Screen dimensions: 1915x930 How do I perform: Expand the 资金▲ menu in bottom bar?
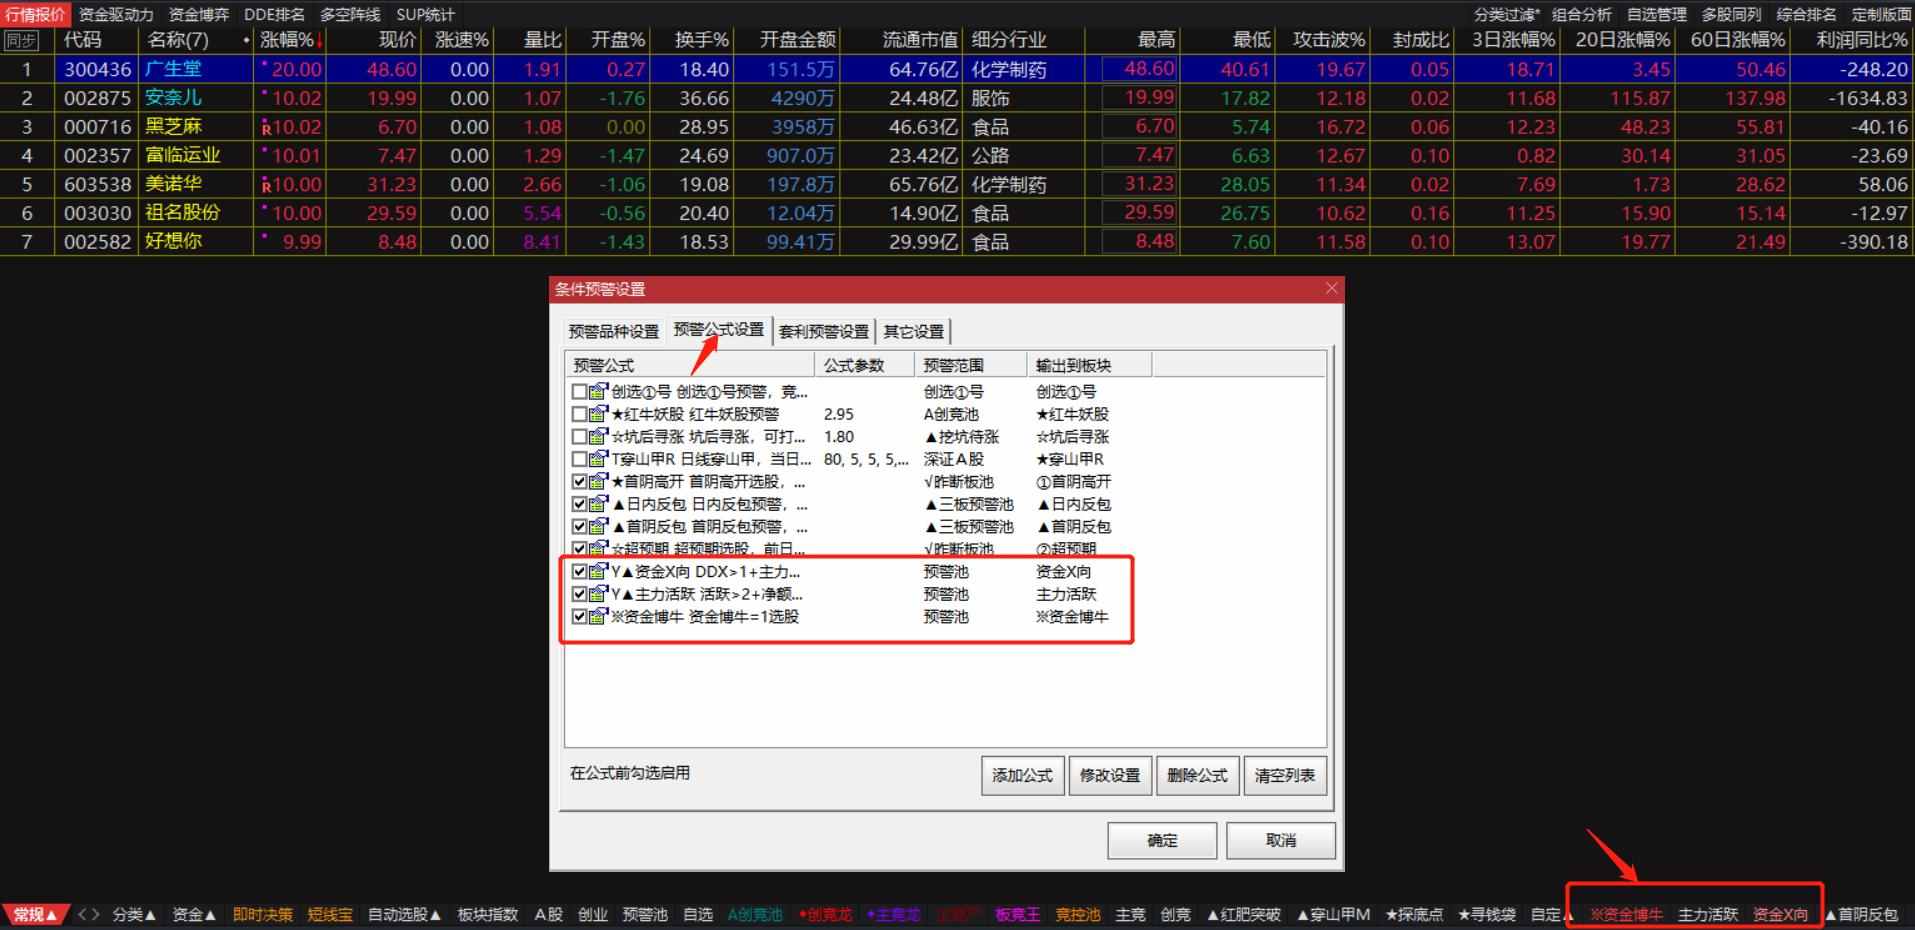[194, 914]
